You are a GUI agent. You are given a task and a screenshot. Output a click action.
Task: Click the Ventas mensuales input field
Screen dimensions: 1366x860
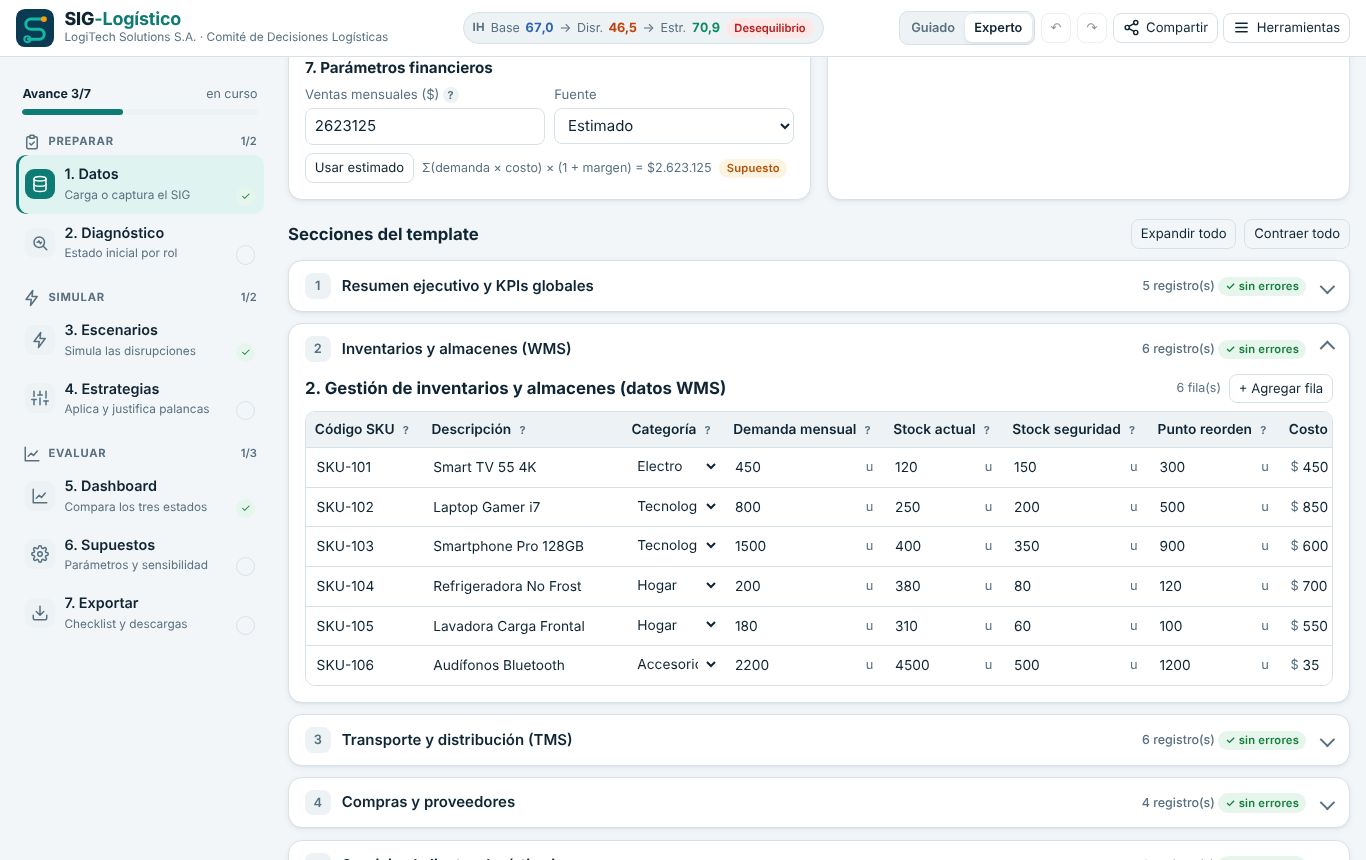(x=425, y=126)
